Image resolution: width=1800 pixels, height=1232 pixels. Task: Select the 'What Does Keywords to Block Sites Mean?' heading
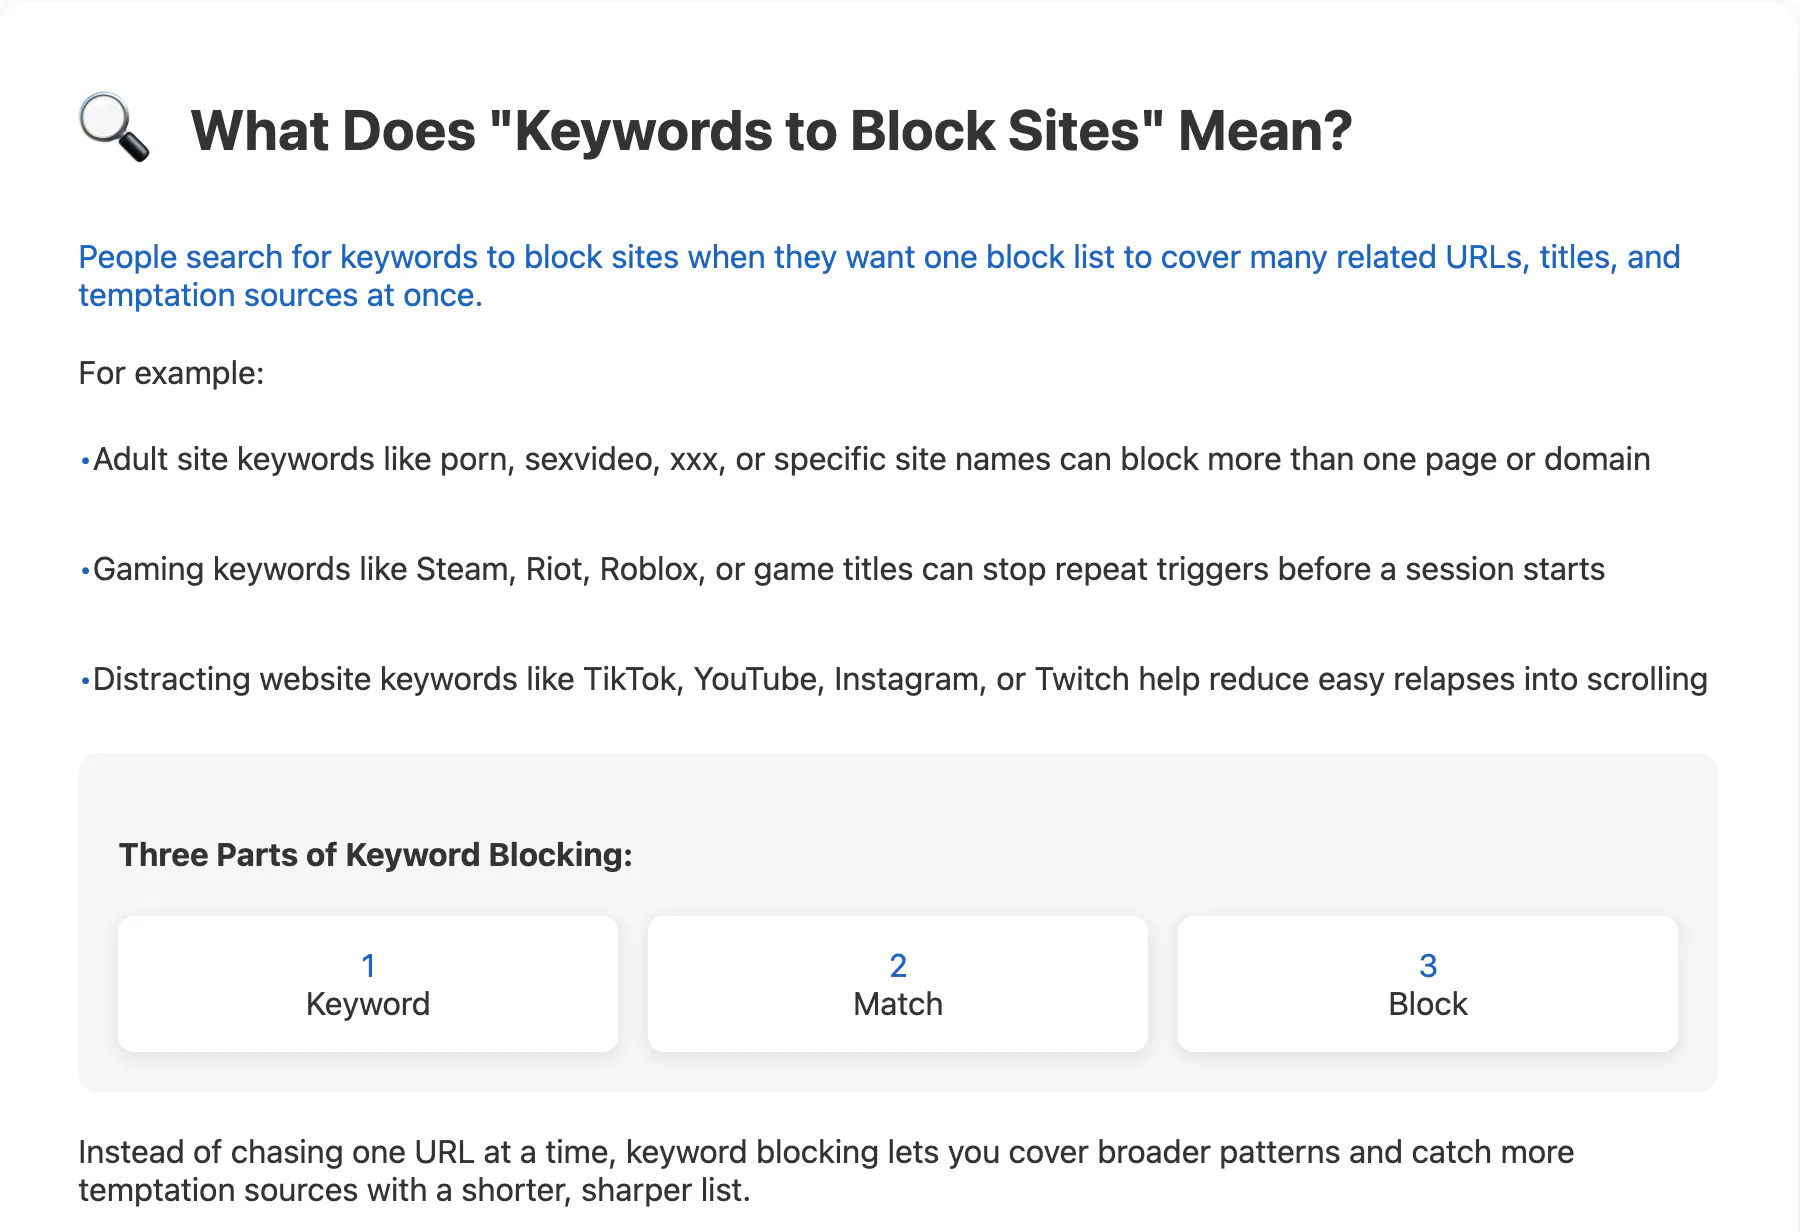771,131
